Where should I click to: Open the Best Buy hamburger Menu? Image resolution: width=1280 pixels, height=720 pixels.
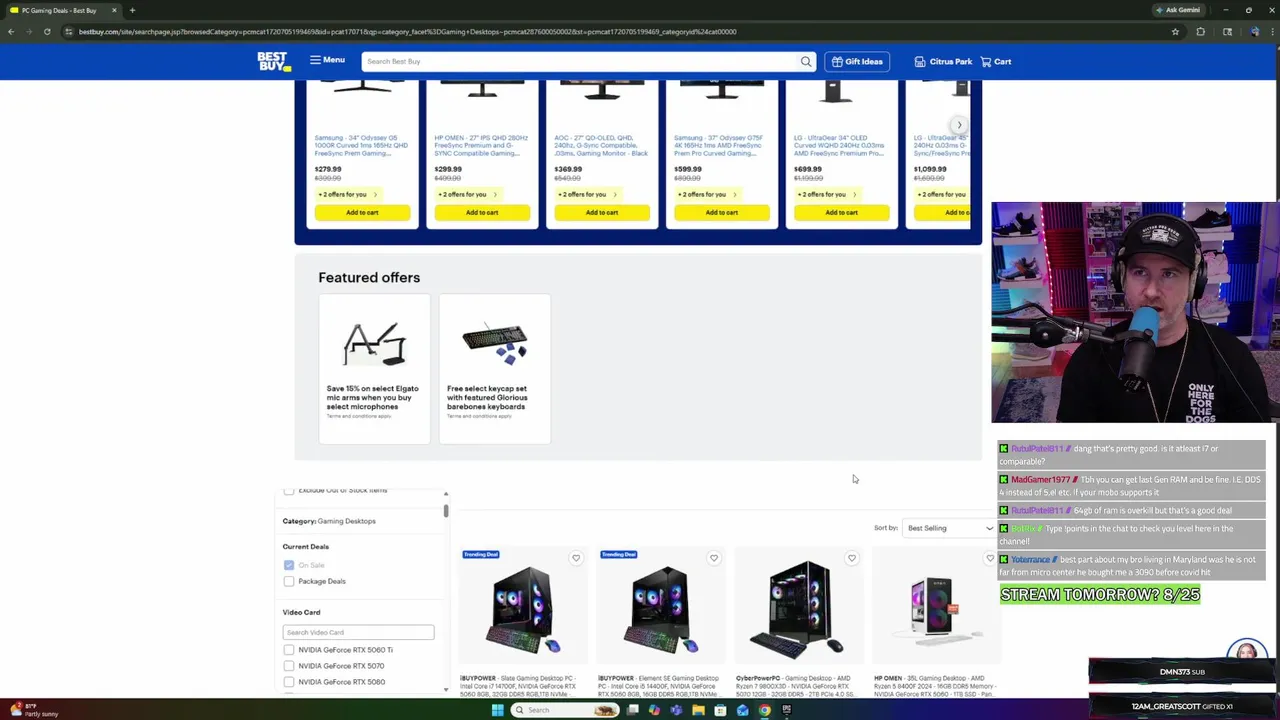pos(327,60)
